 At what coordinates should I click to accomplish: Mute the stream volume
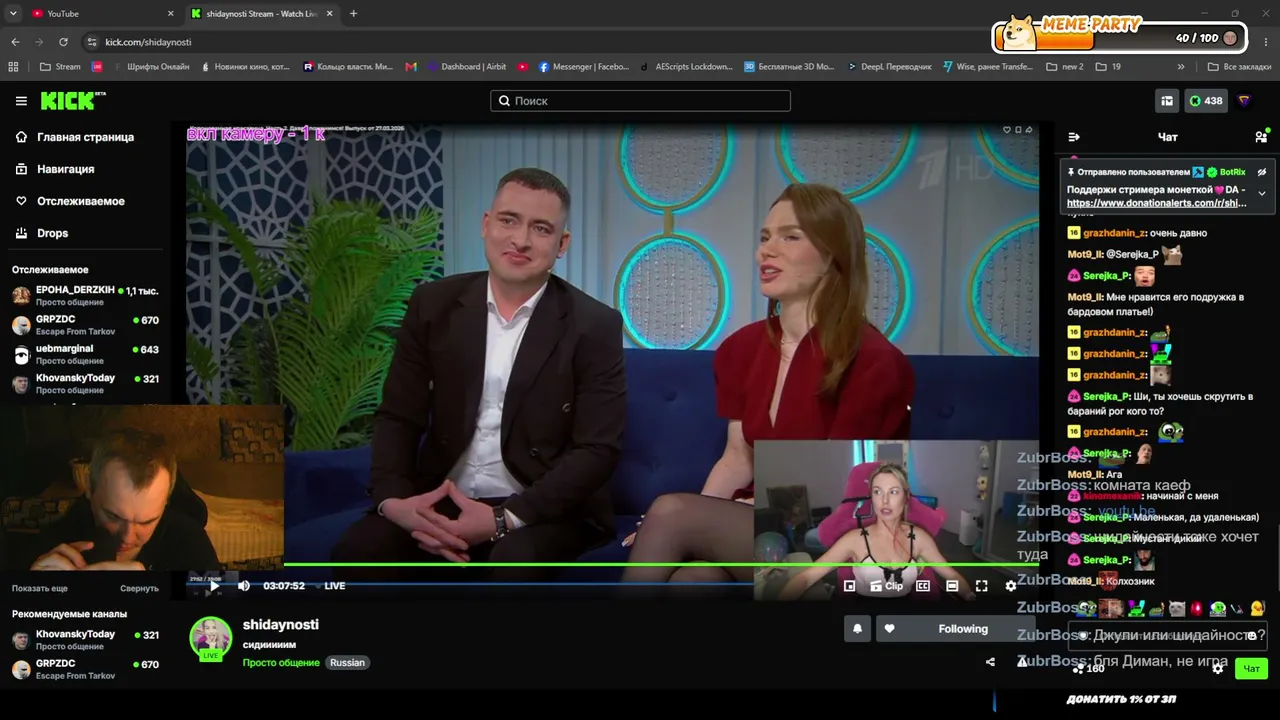[x=244, y=586]
